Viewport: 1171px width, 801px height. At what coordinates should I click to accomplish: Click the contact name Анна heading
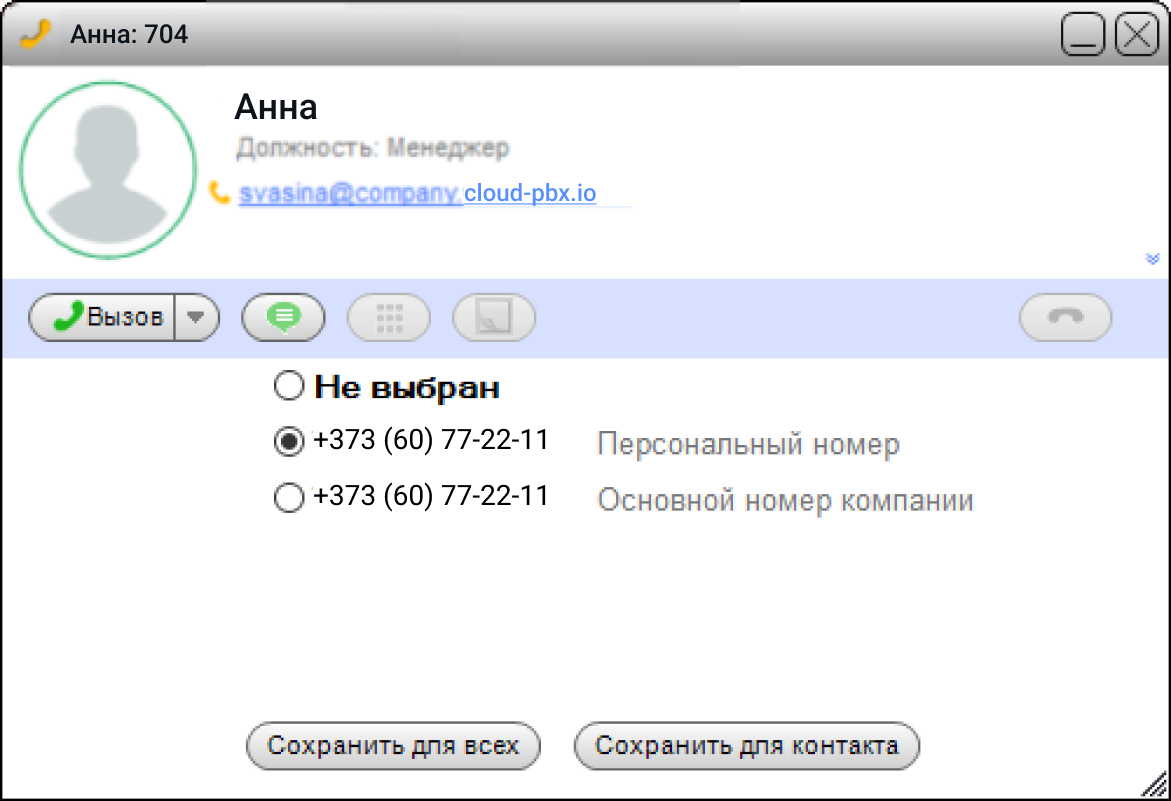[276, 106]
